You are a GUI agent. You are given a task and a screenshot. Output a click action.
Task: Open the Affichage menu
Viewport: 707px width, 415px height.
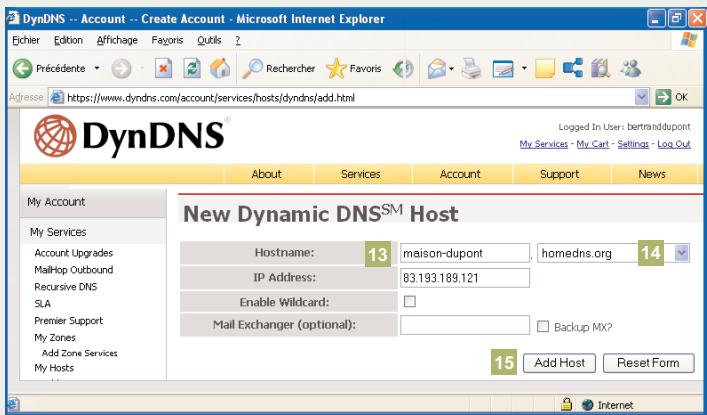tap(117, 40)
